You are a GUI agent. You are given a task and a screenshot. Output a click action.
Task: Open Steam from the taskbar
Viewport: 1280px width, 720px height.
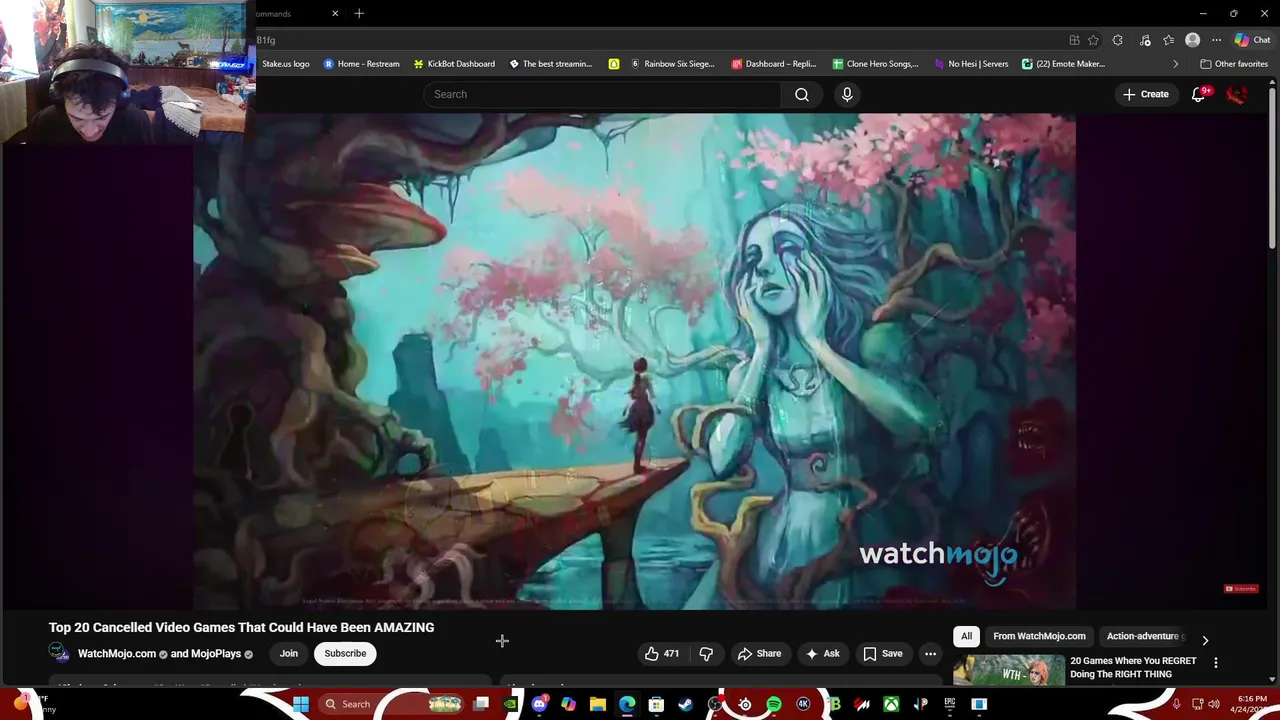coord(686,704)
